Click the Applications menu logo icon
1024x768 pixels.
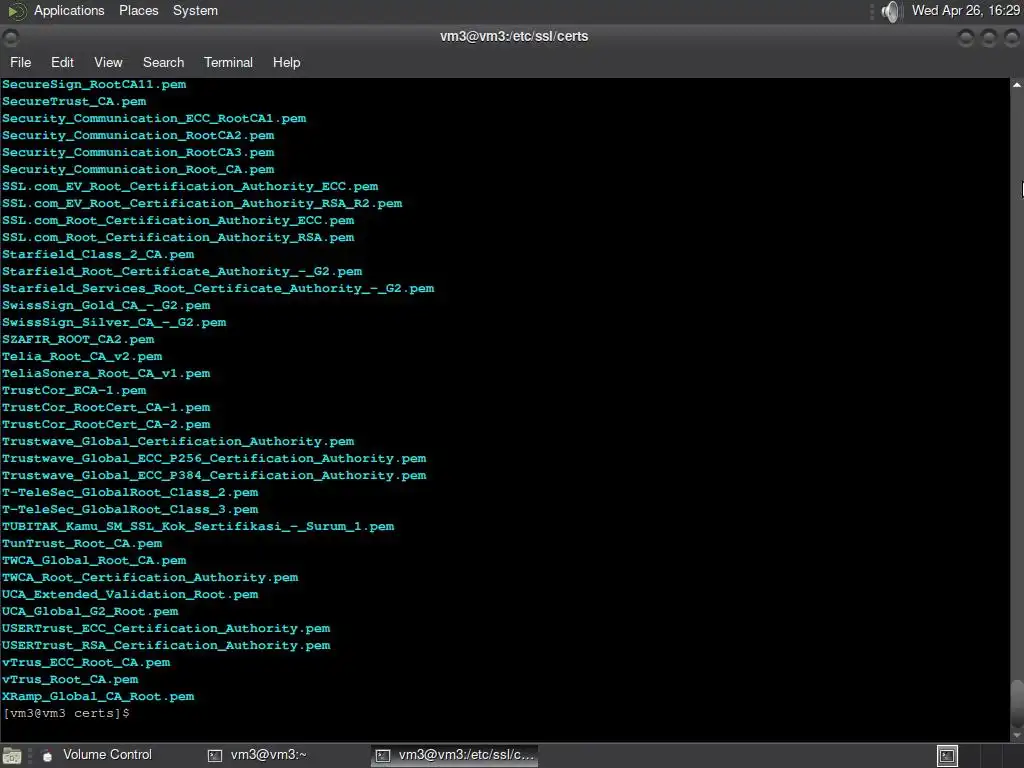(x=16, y=10)
